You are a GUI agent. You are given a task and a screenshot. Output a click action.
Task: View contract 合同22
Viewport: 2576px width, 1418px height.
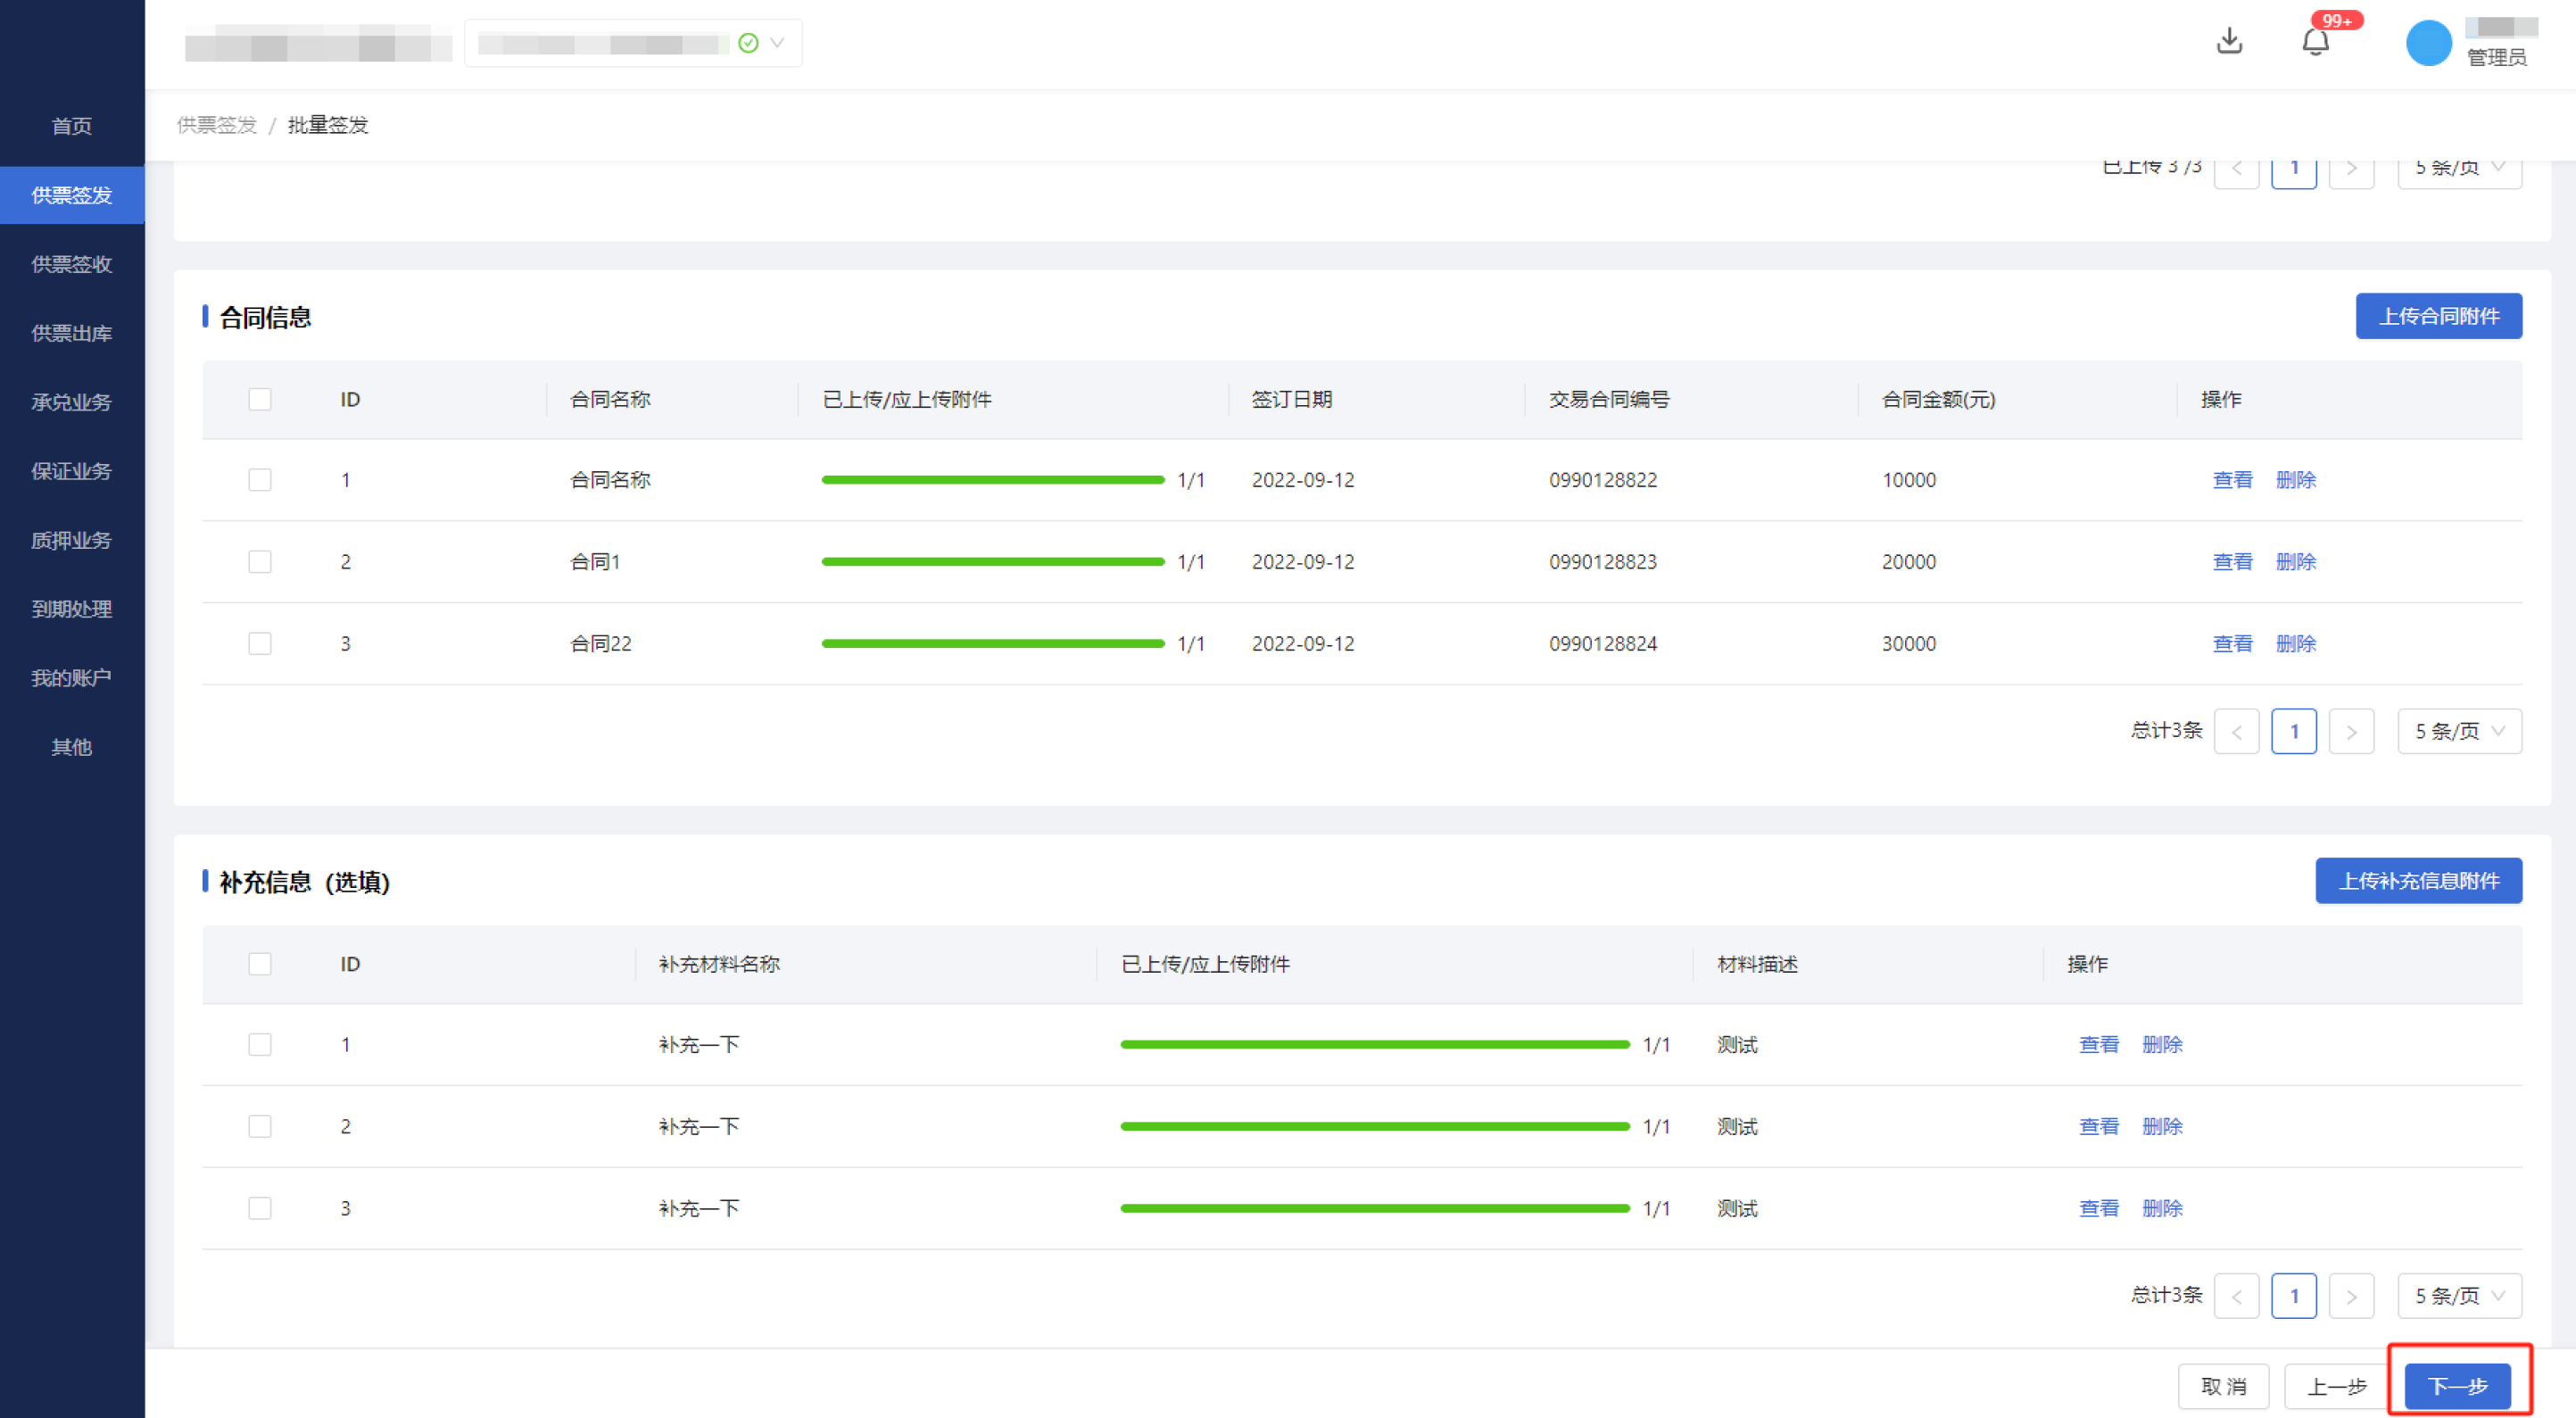(2232, 644)
